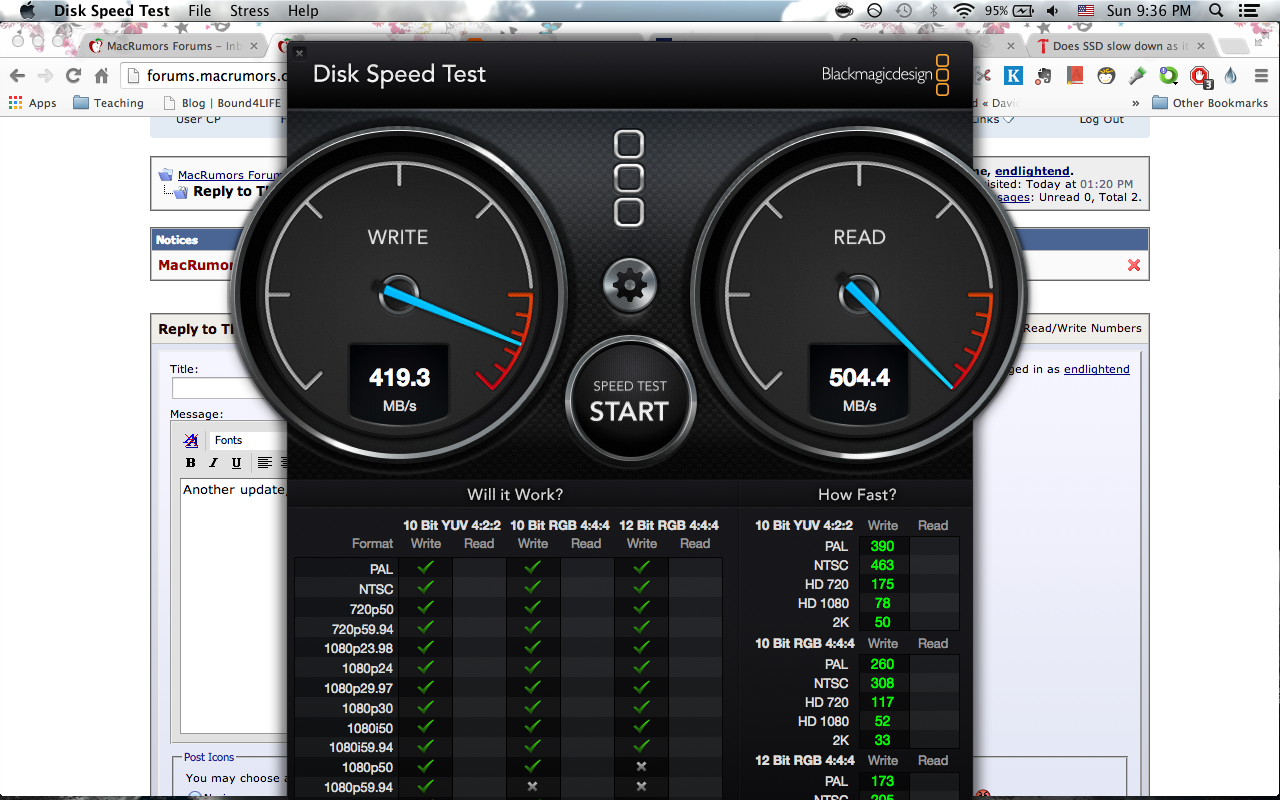Open the Teaching bookmarks folder
Screen dimensions: 1280x800
click(109, 103)
